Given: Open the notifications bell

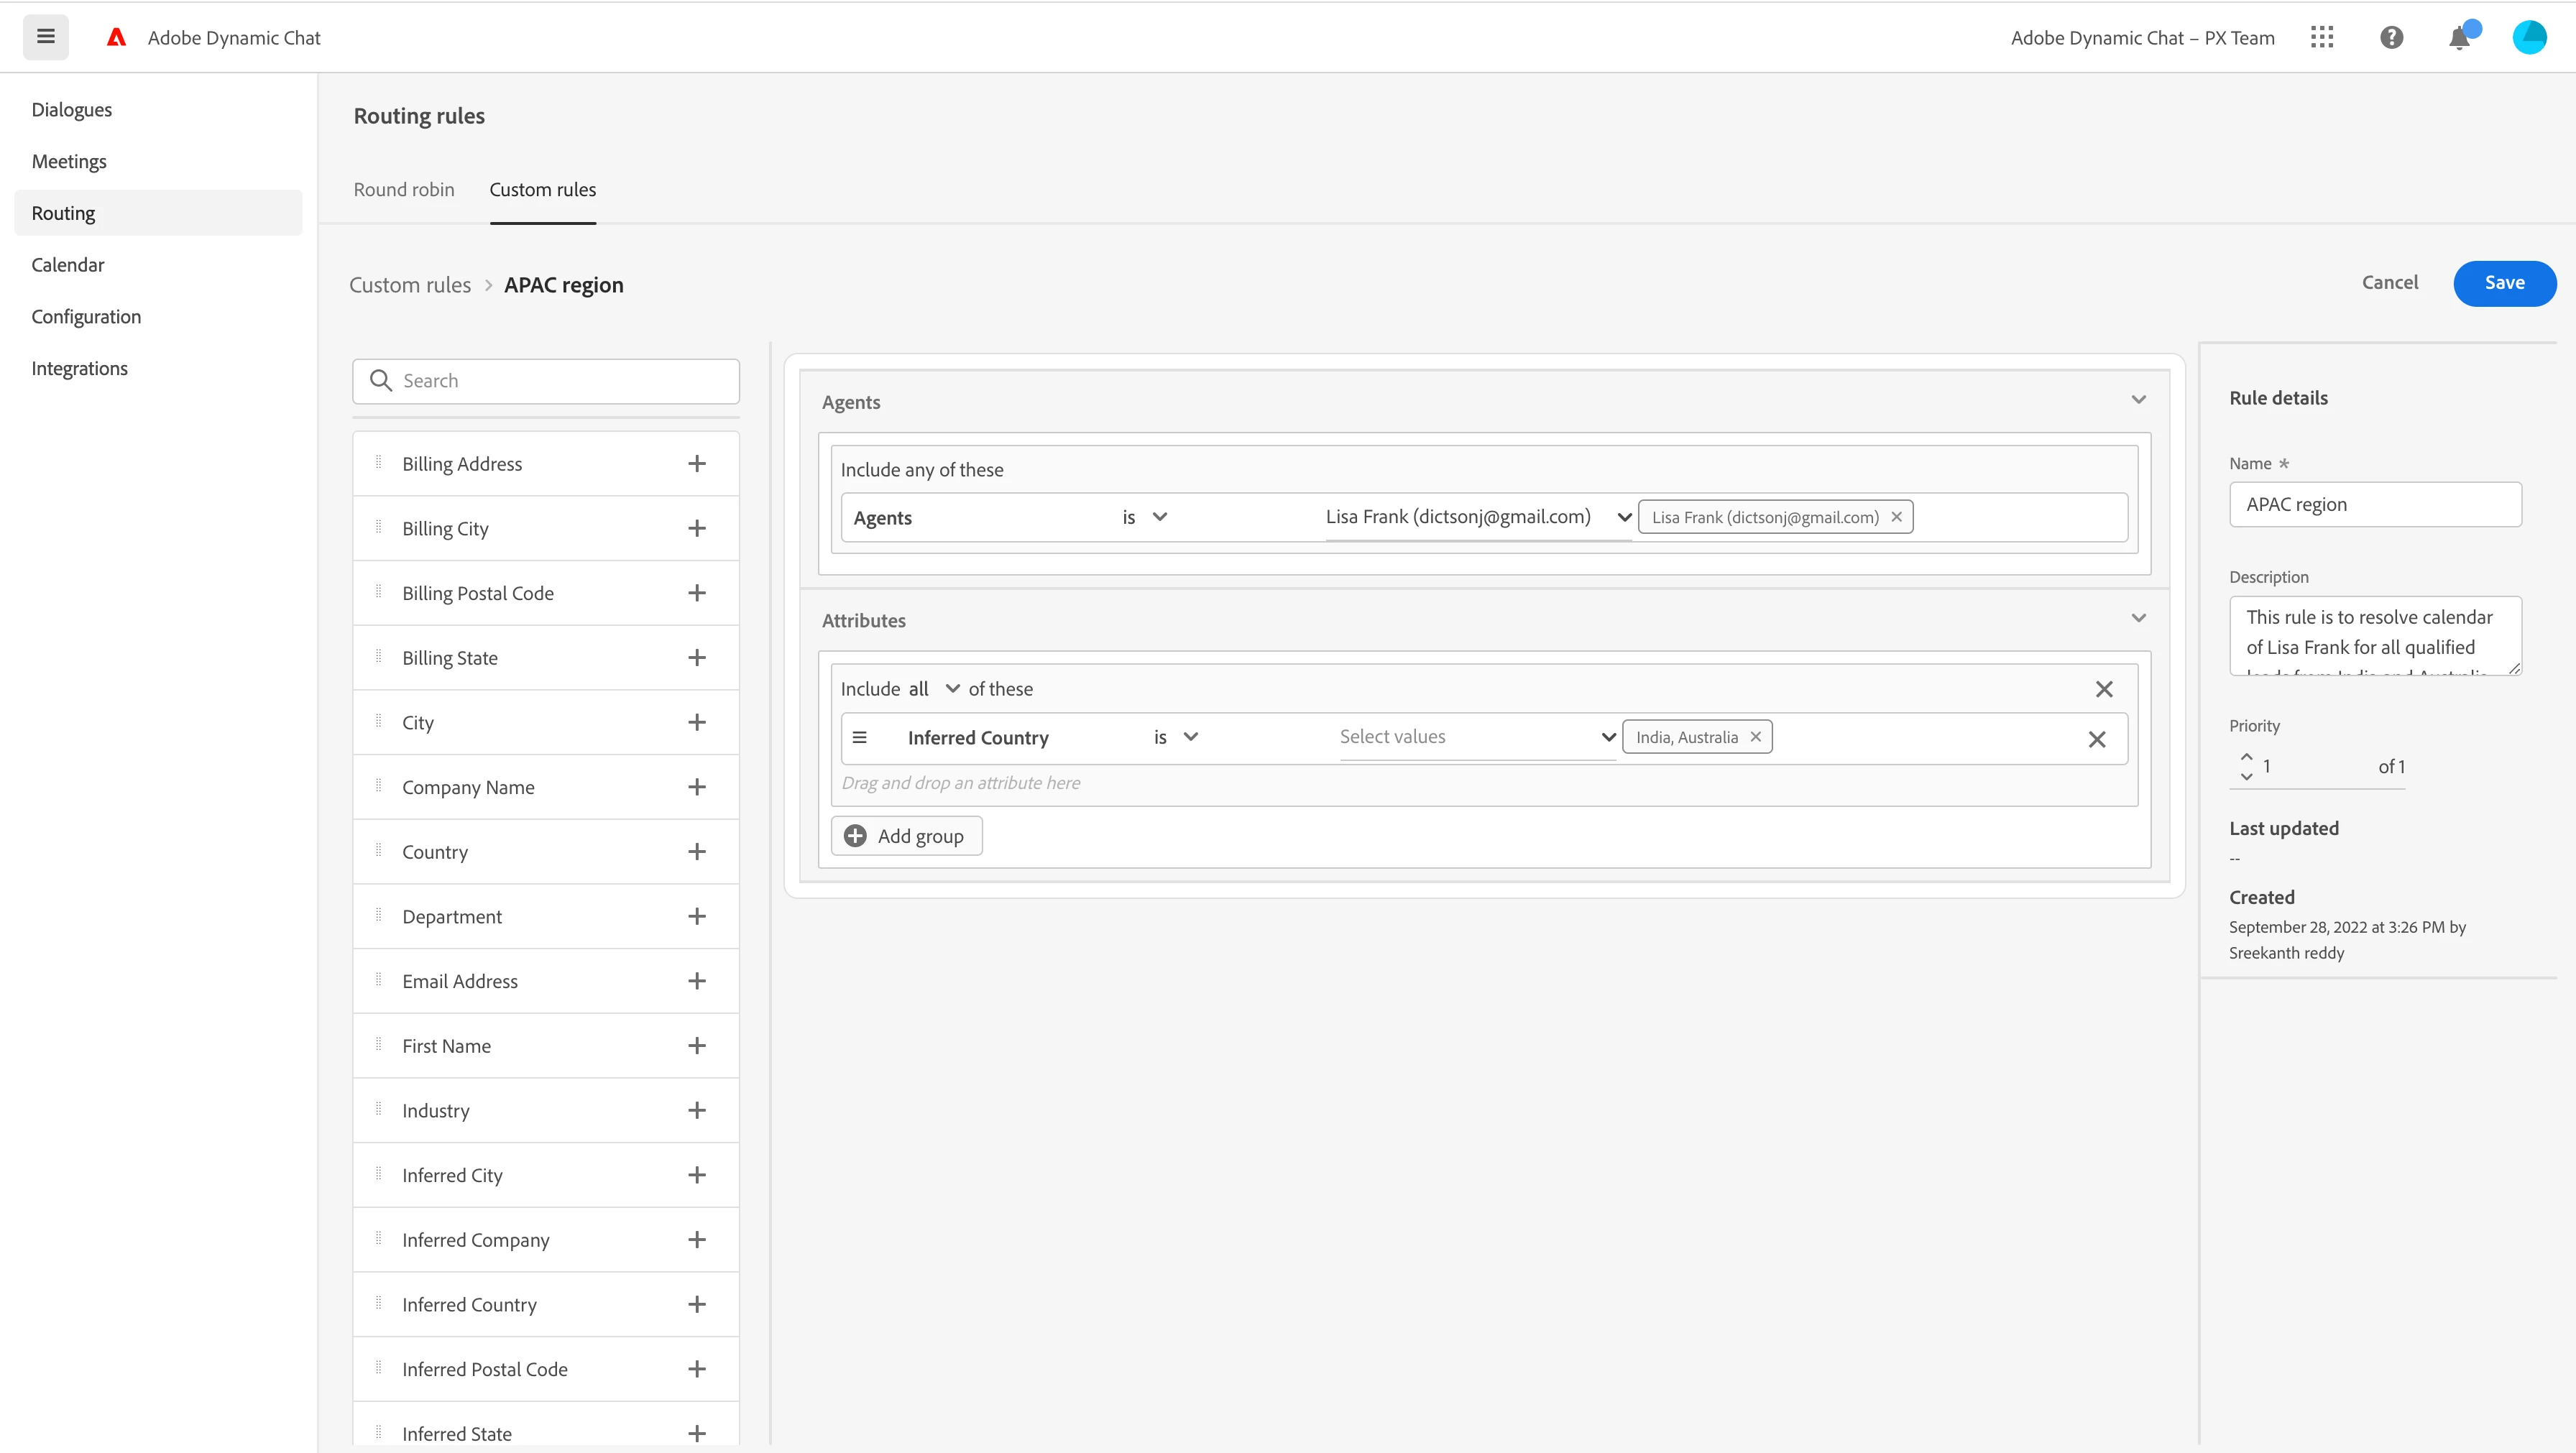Looking at the screenshot, I should click(2459, 38).
